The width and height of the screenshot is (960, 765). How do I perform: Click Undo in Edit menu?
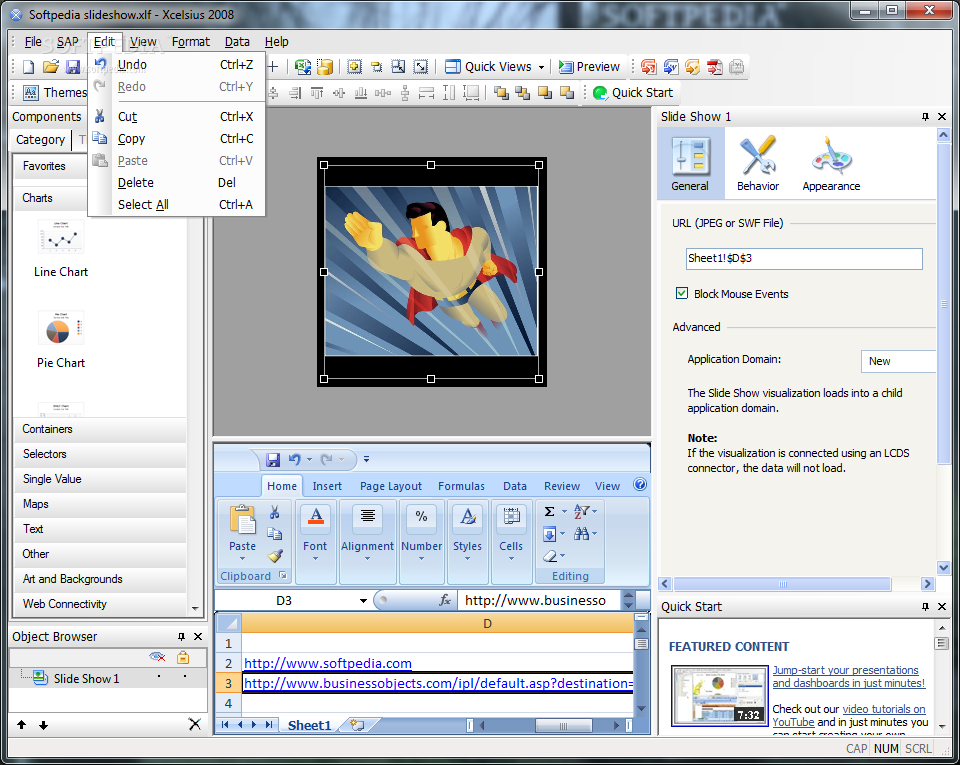coord(176,64)
